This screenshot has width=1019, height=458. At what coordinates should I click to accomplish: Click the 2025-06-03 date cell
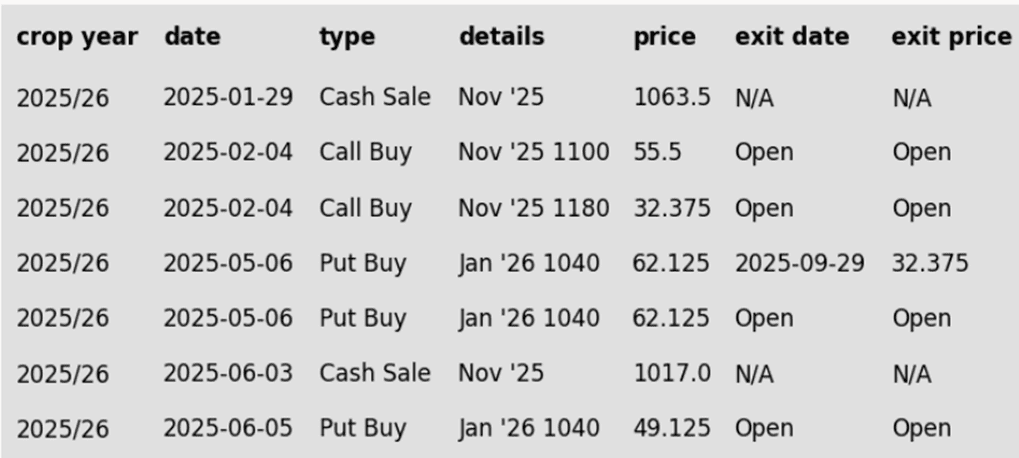(x=228, y=373)
